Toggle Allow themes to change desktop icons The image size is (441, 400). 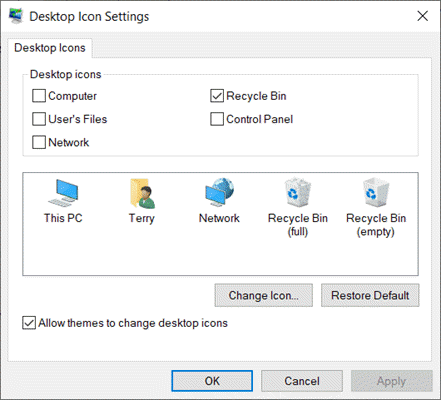[x=29, y=323]
